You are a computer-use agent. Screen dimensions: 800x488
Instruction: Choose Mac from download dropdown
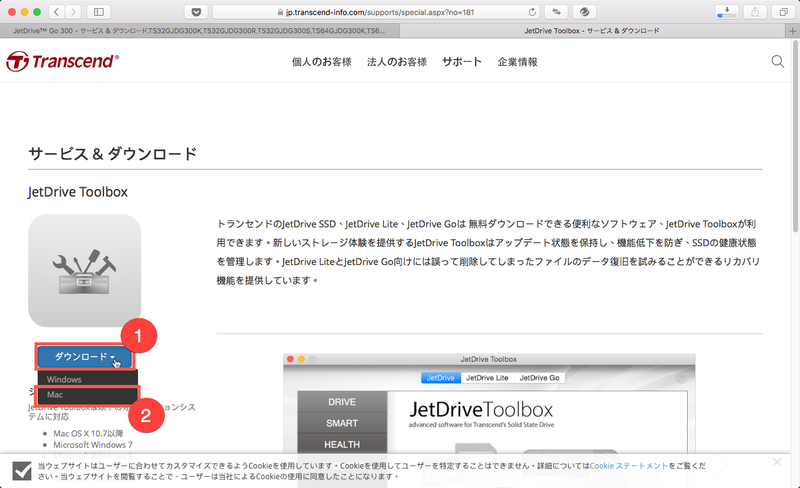[x=87, y=395]
